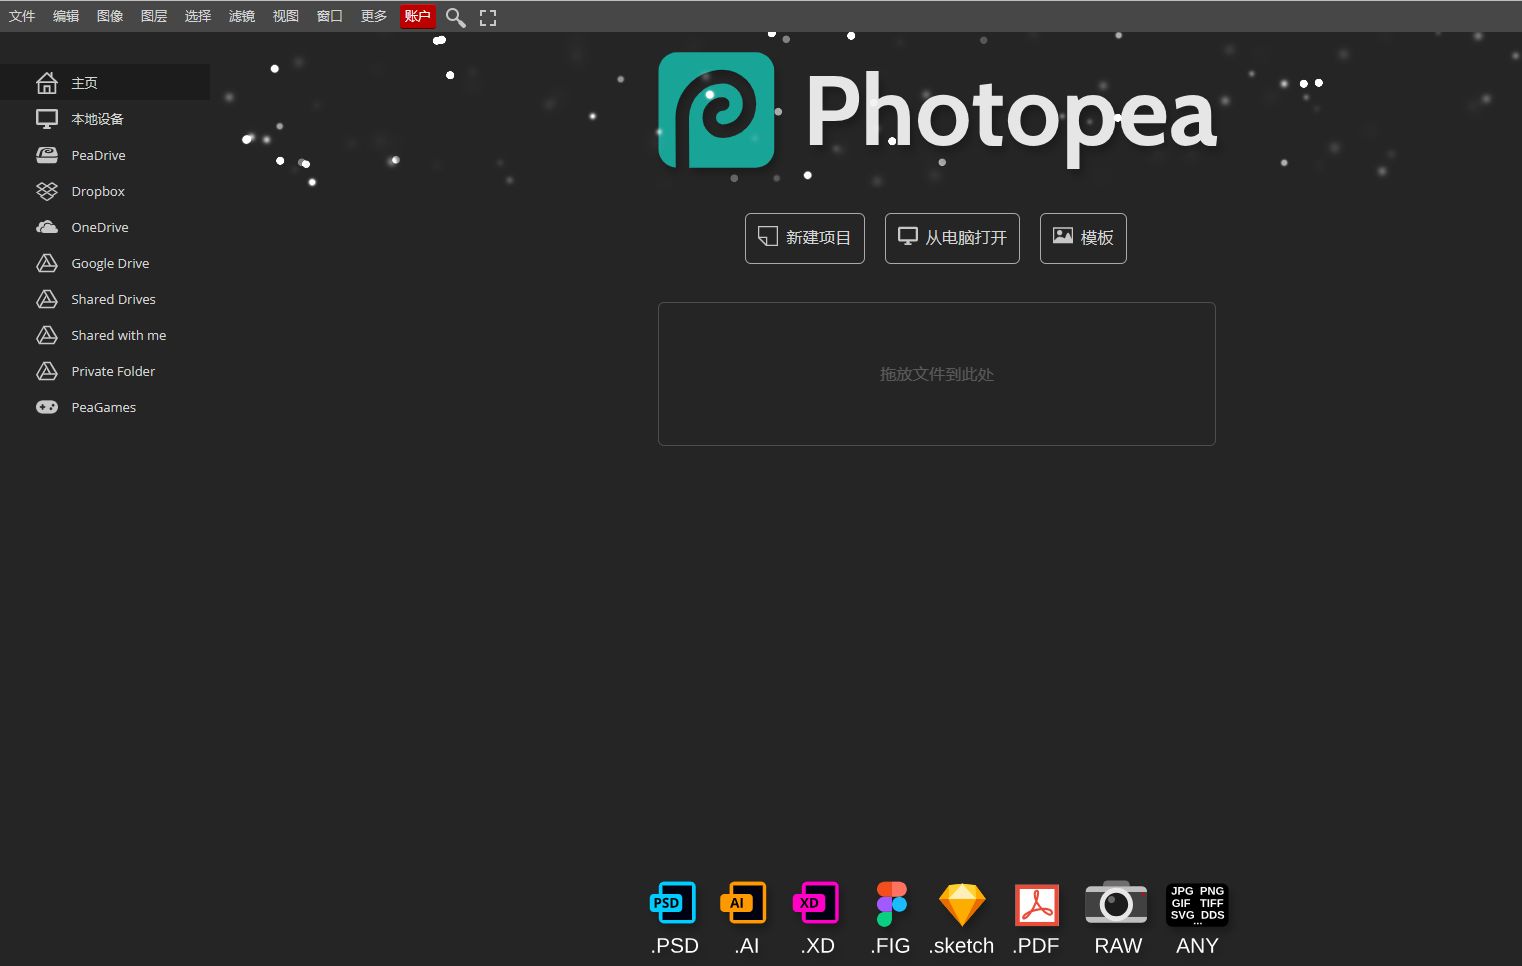Select 本地设备 label in sidebar
The image size is (1522, 966).
pyautogui.click(x=97, y=119)
